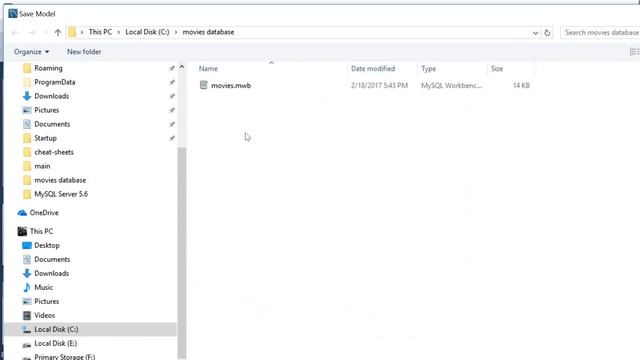Open pinned Documents in quick access

[52, 124]
